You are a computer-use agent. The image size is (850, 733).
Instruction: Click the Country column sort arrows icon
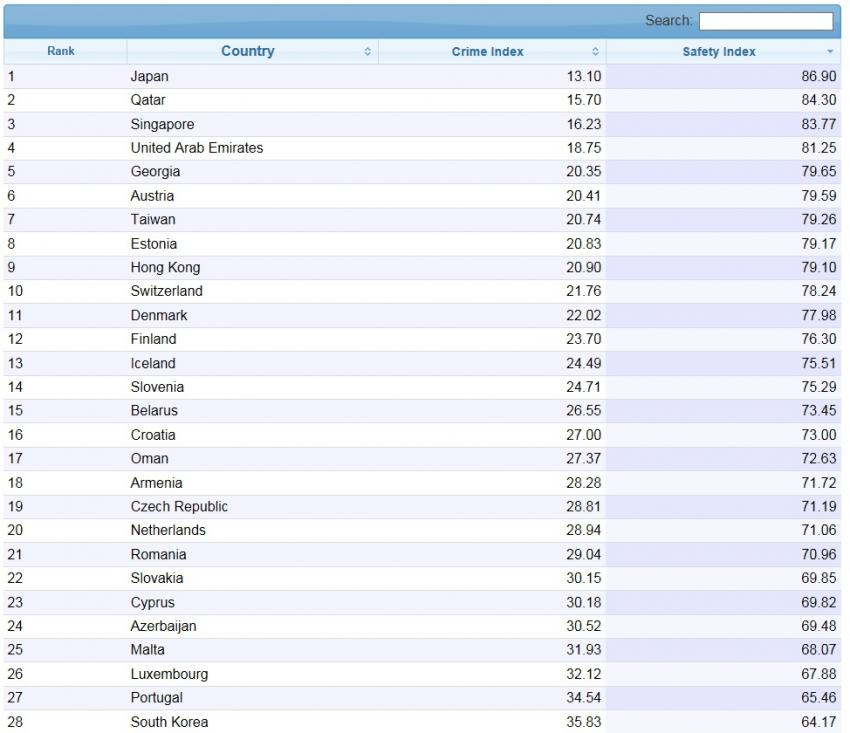click(368, 52)
